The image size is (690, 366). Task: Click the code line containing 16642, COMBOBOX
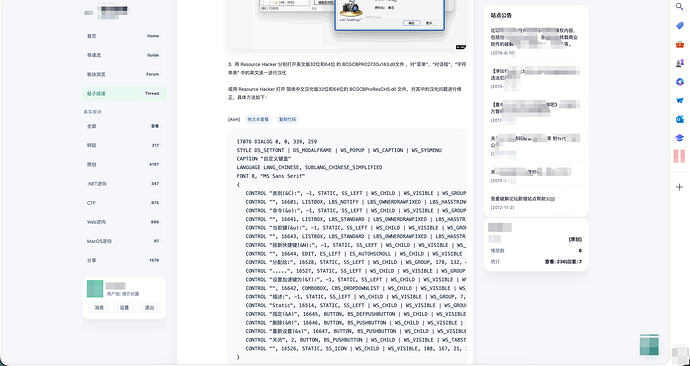pyautogui.click(x=356, y=288)
